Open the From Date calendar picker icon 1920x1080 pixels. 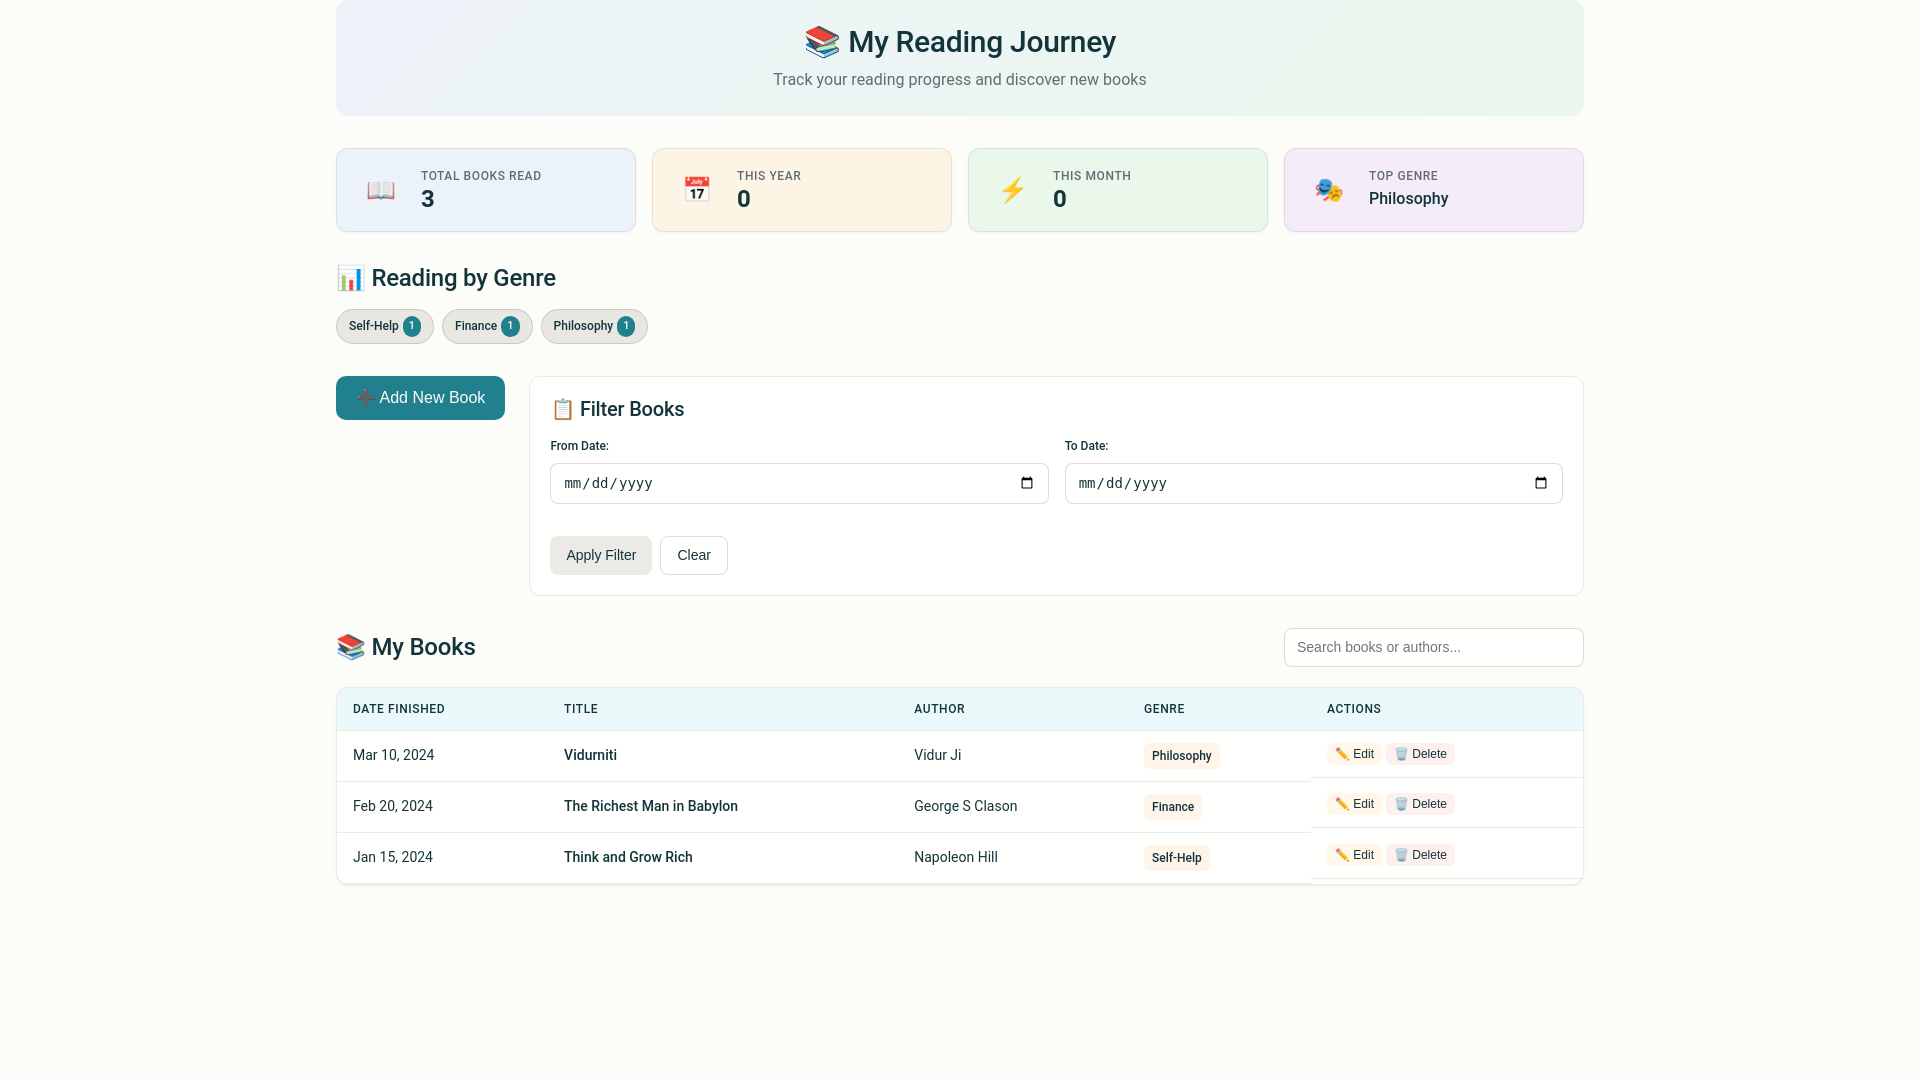(1027, 483)
